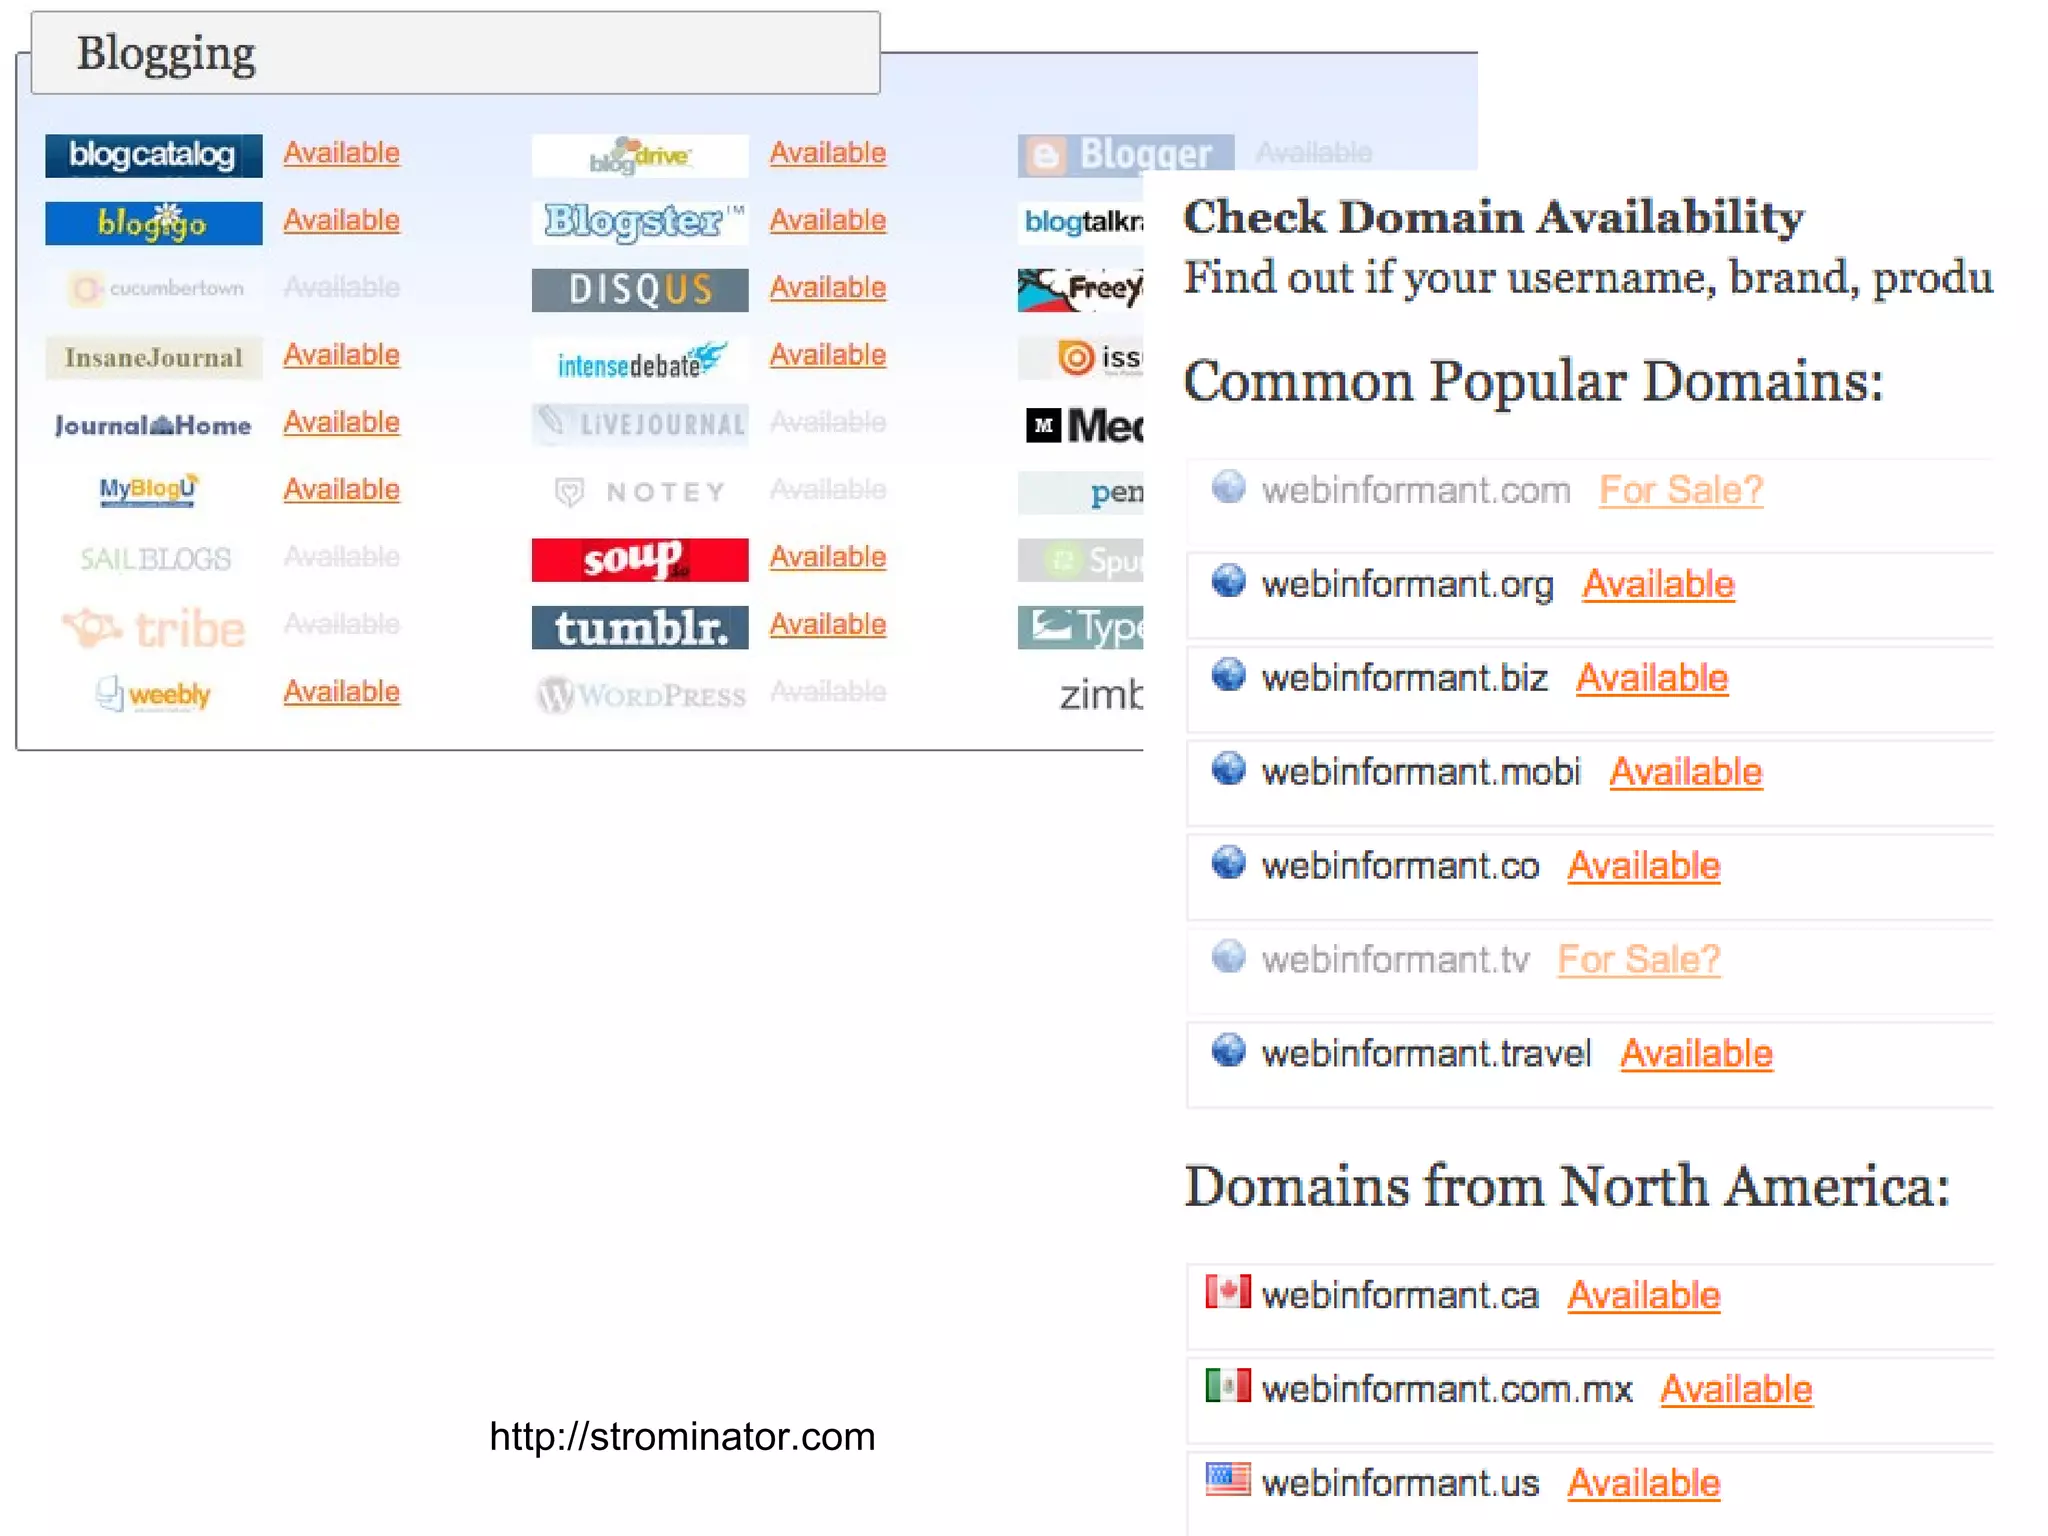The width and height of the screenshot is (2048, 1536).
Task: Click the tumblr logo
Action: coord(639,627)
